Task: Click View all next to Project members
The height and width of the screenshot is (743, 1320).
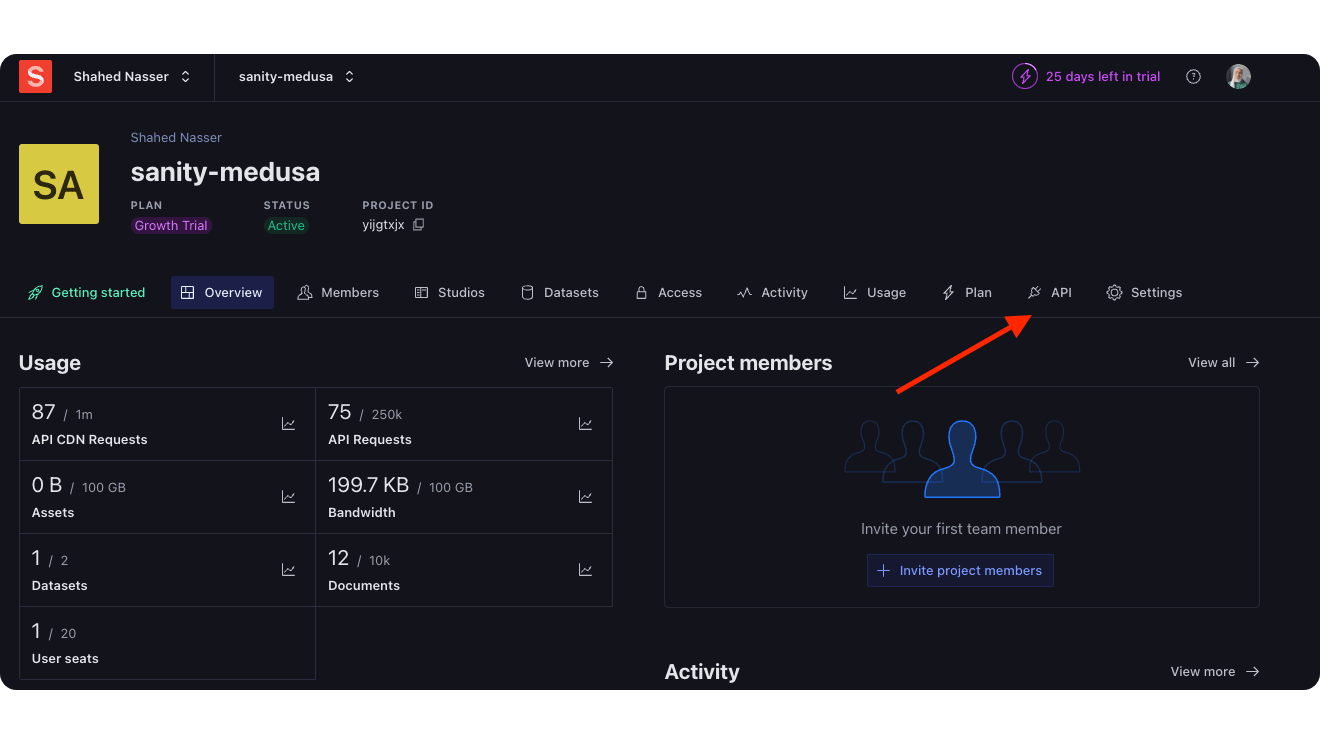Action: pyautogui.click(x=1222, y=362)
